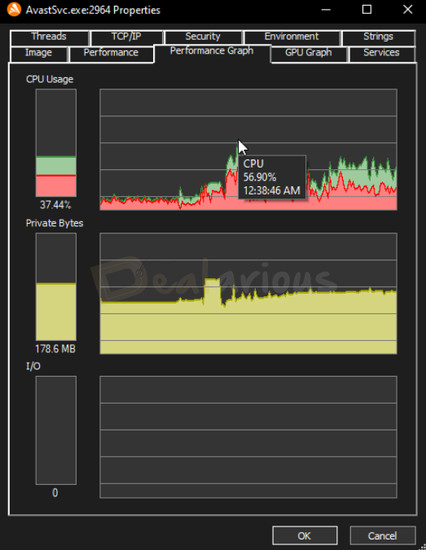Image resolution: width=426 pixels, height=550 pixels.
Task: Open the Security tab
Action: point(203,37)
